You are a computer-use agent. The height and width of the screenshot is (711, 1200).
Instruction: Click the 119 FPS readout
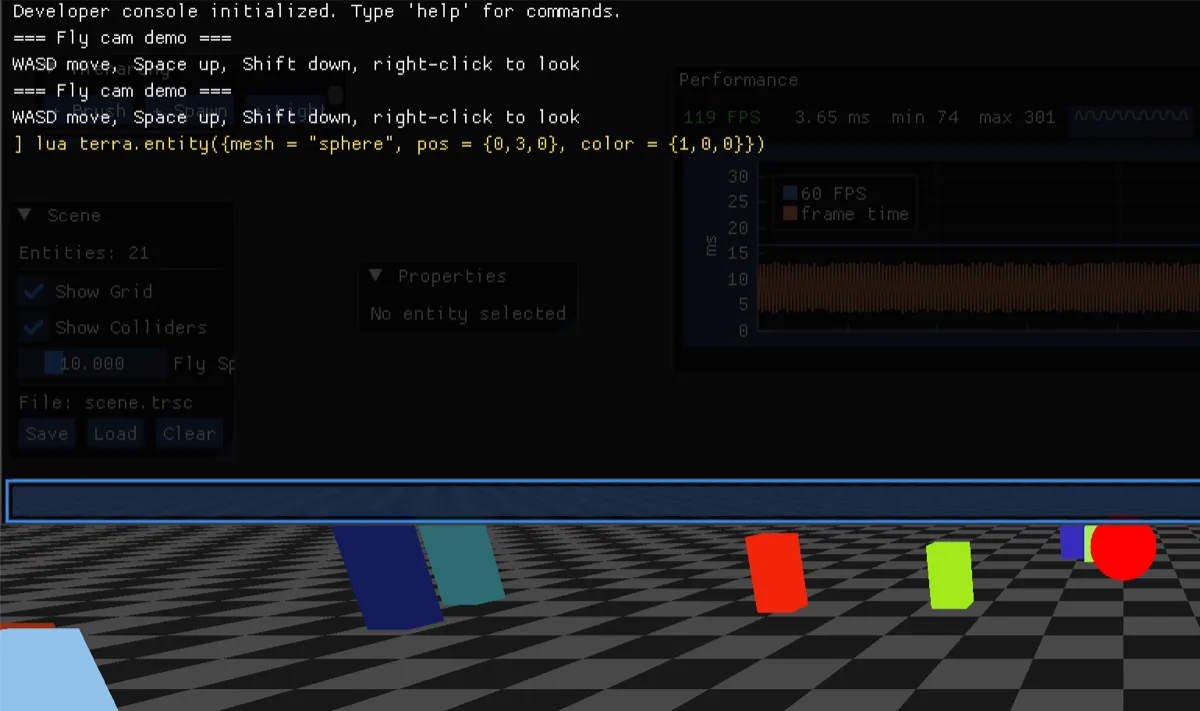[x=722, y=117]
